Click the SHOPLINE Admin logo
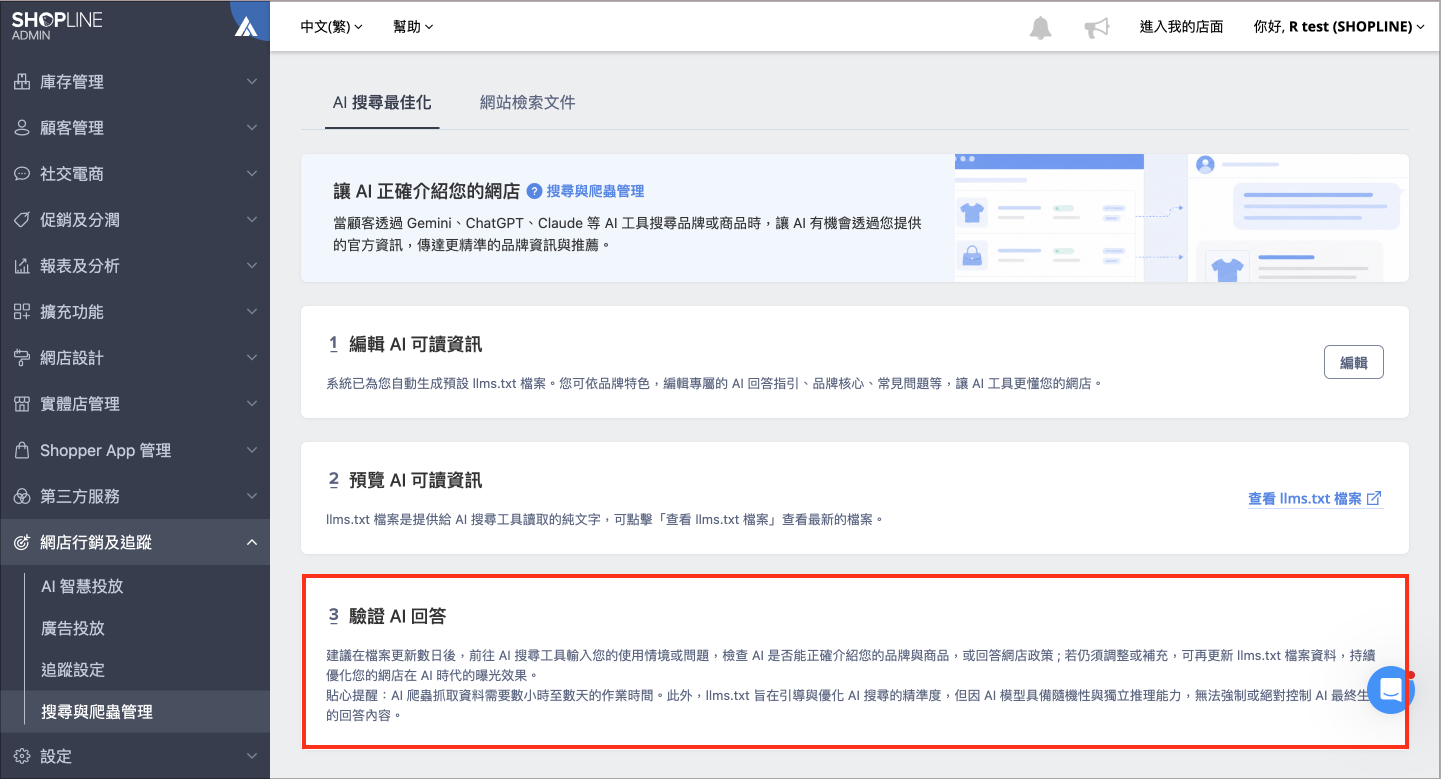 tap(57, 26)
